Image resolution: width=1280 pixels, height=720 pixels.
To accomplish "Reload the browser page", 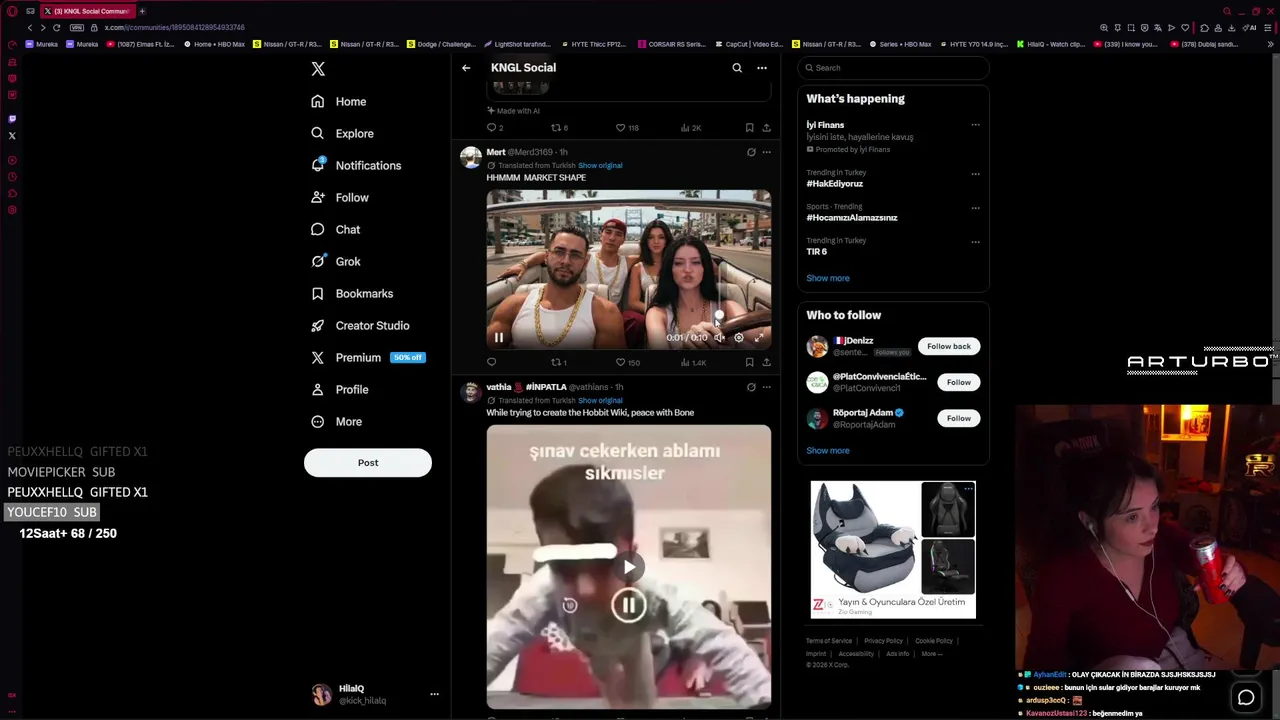I will click(57, 27).
